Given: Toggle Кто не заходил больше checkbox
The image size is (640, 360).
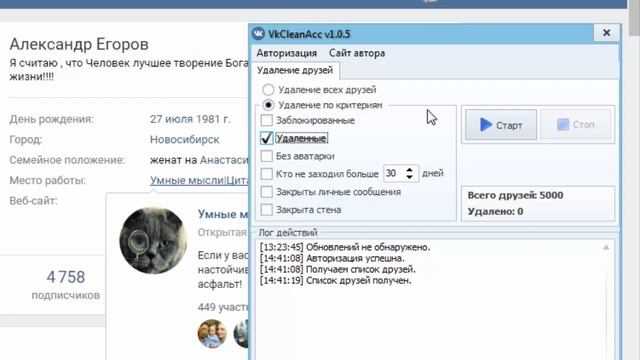Looking at the screenshot, I should (x=267, y=174).
